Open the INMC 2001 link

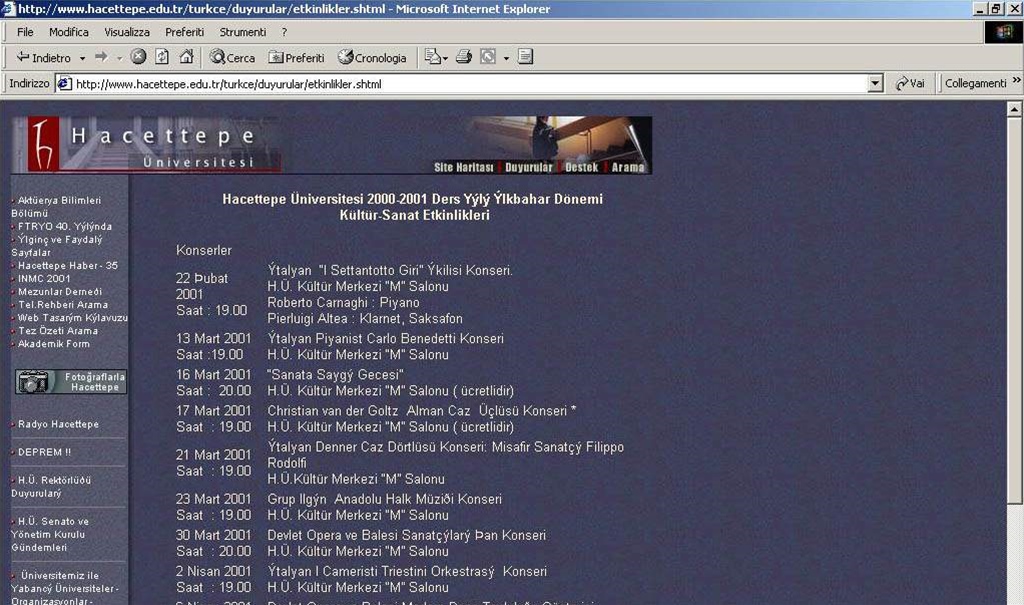44,278
